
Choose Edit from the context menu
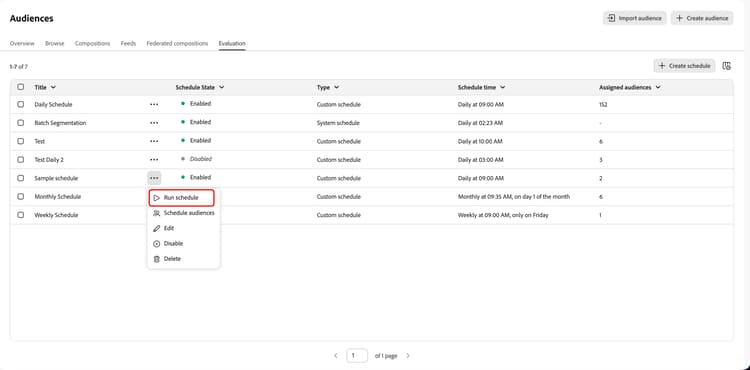[x=184, y=229]
